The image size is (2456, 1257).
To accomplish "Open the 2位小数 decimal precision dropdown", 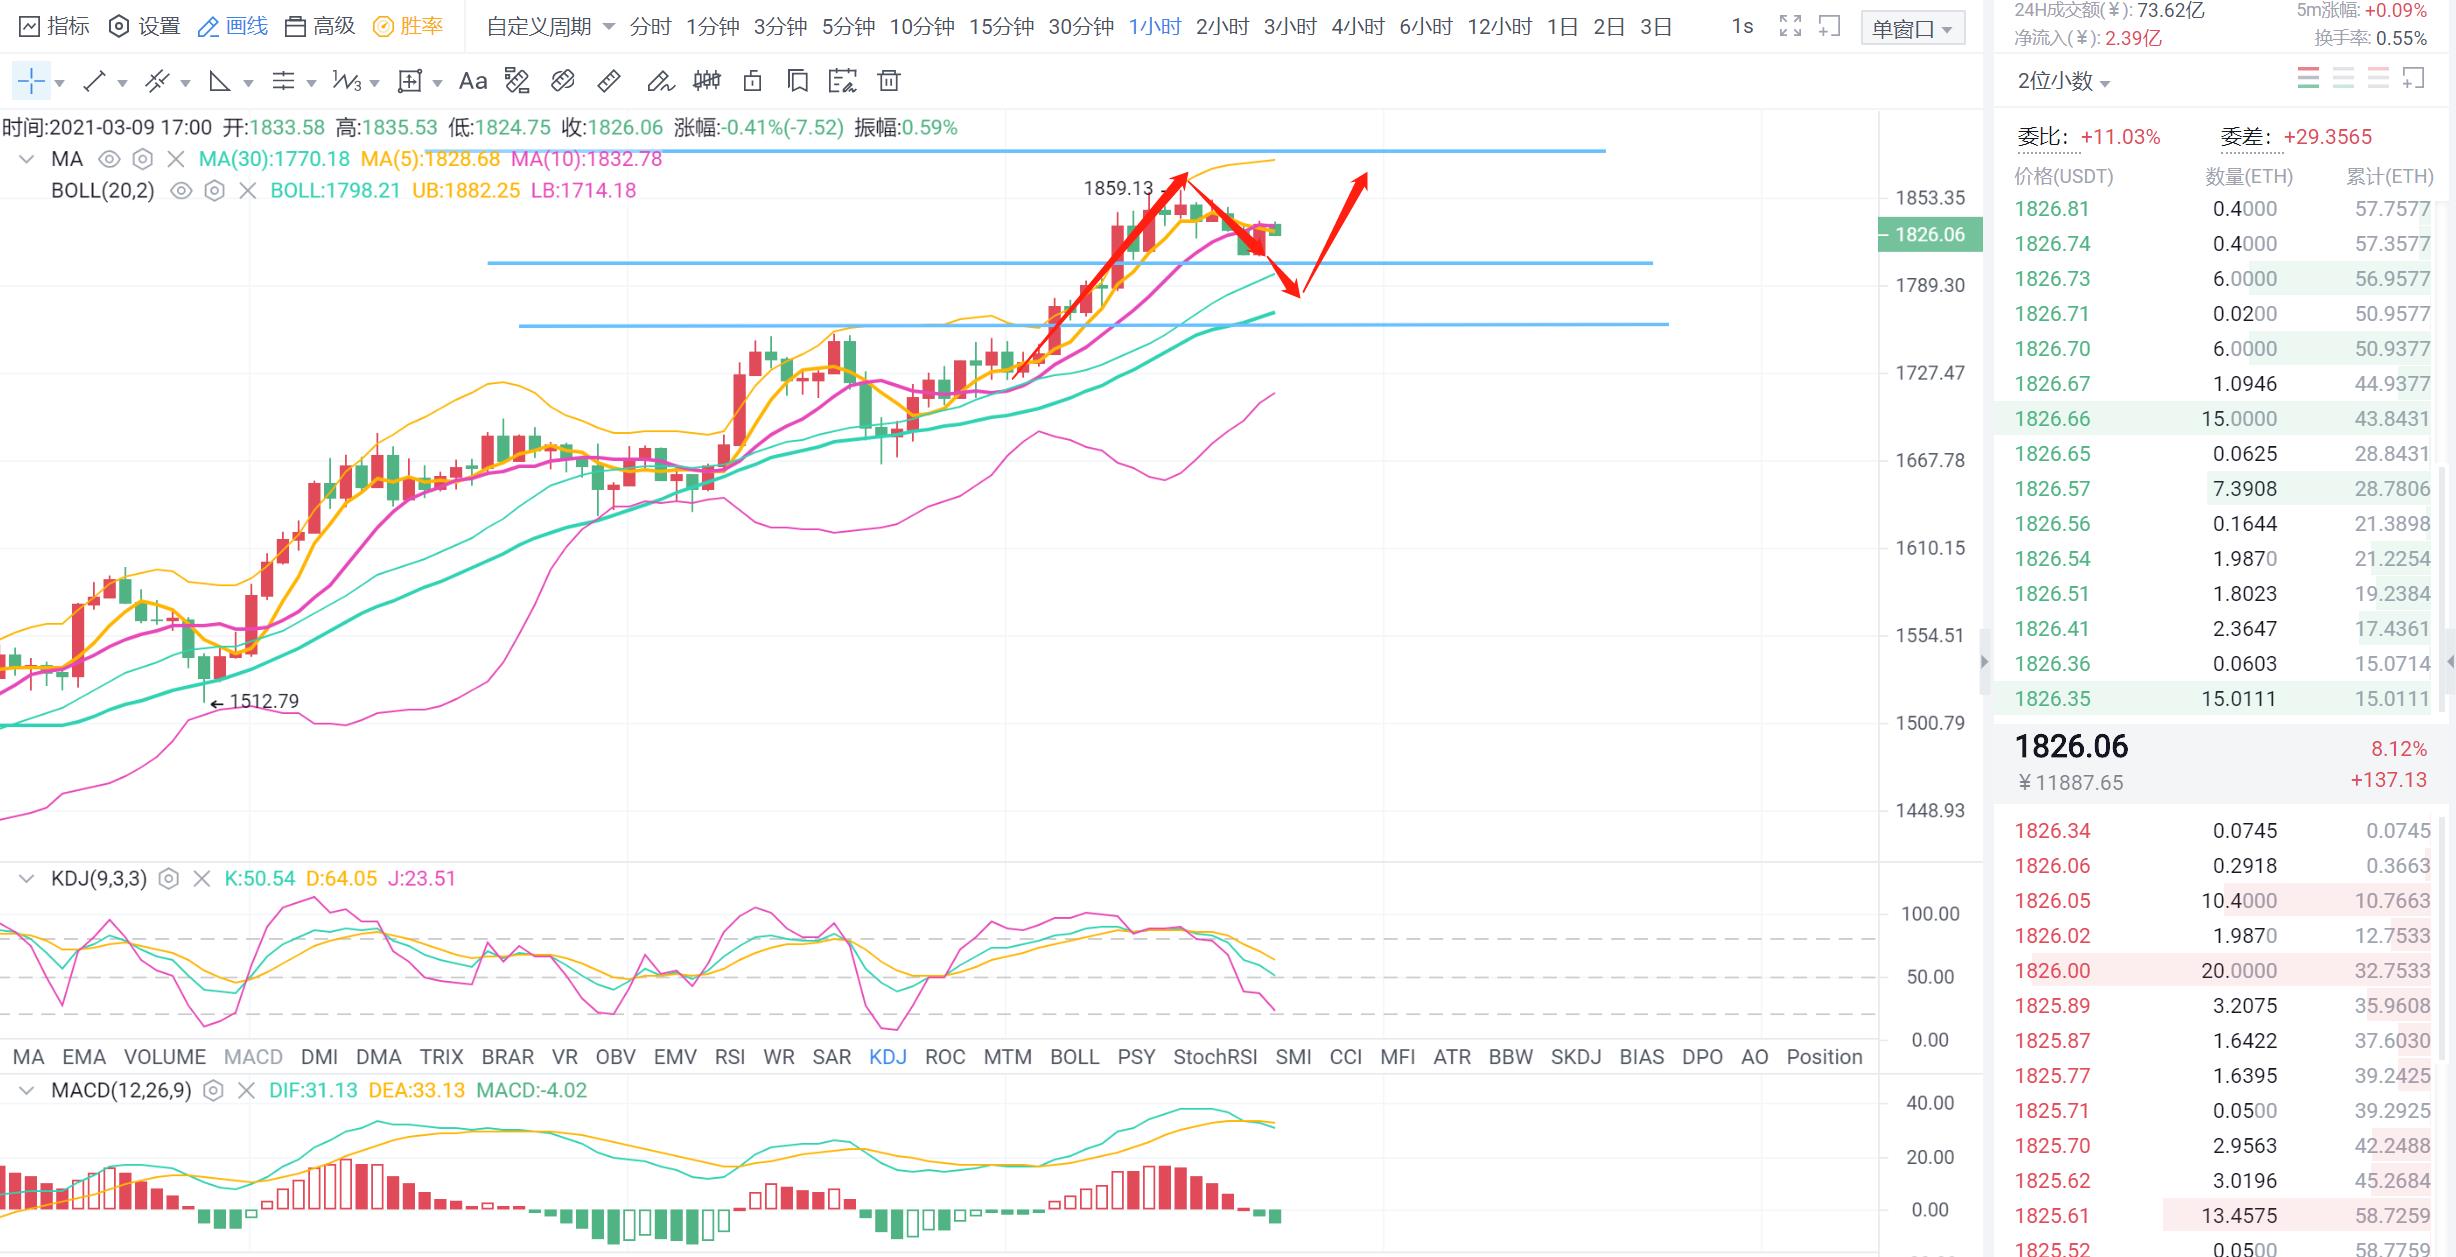I will tap(2063, 82).
